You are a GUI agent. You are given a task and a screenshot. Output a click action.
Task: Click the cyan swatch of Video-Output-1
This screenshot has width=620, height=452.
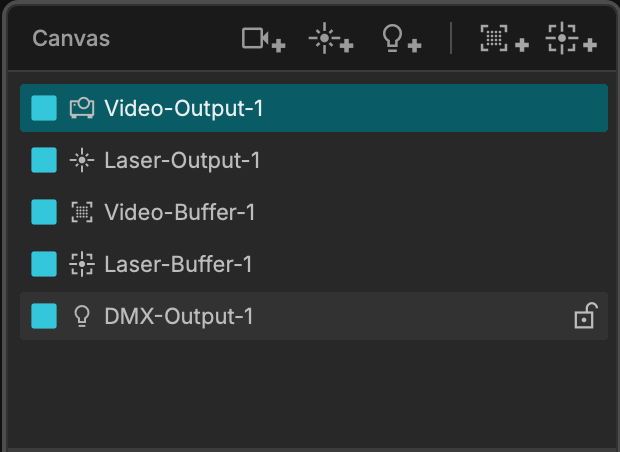[44, 108]
